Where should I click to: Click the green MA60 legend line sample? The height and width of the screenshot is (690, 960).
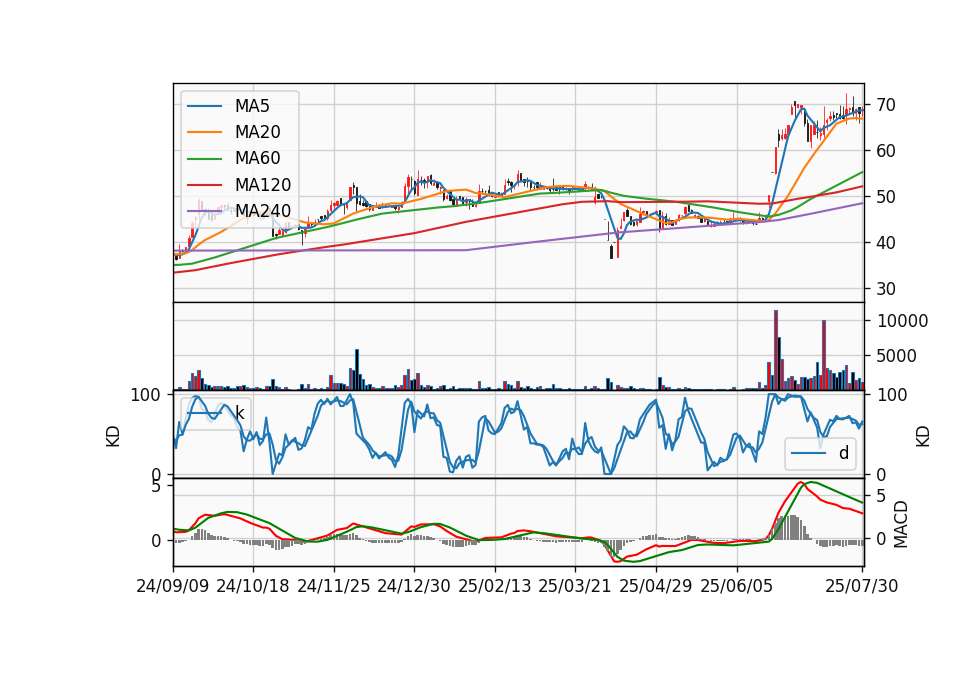point(204,159)
